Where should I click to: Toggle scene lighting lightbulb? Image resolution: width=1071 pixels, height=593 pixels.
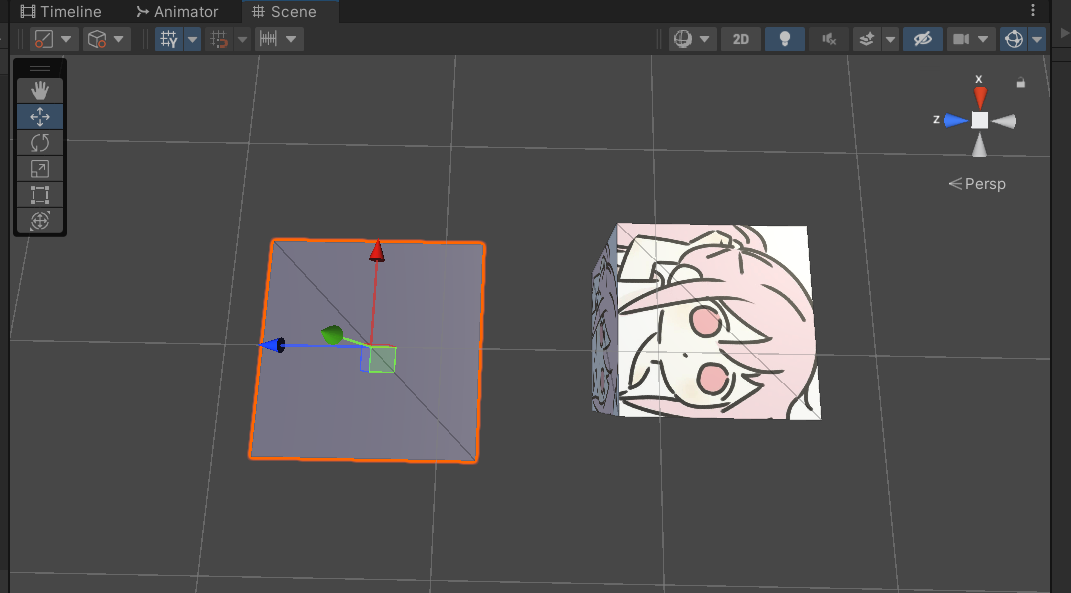pyautogui.click(x=785, y=39)
